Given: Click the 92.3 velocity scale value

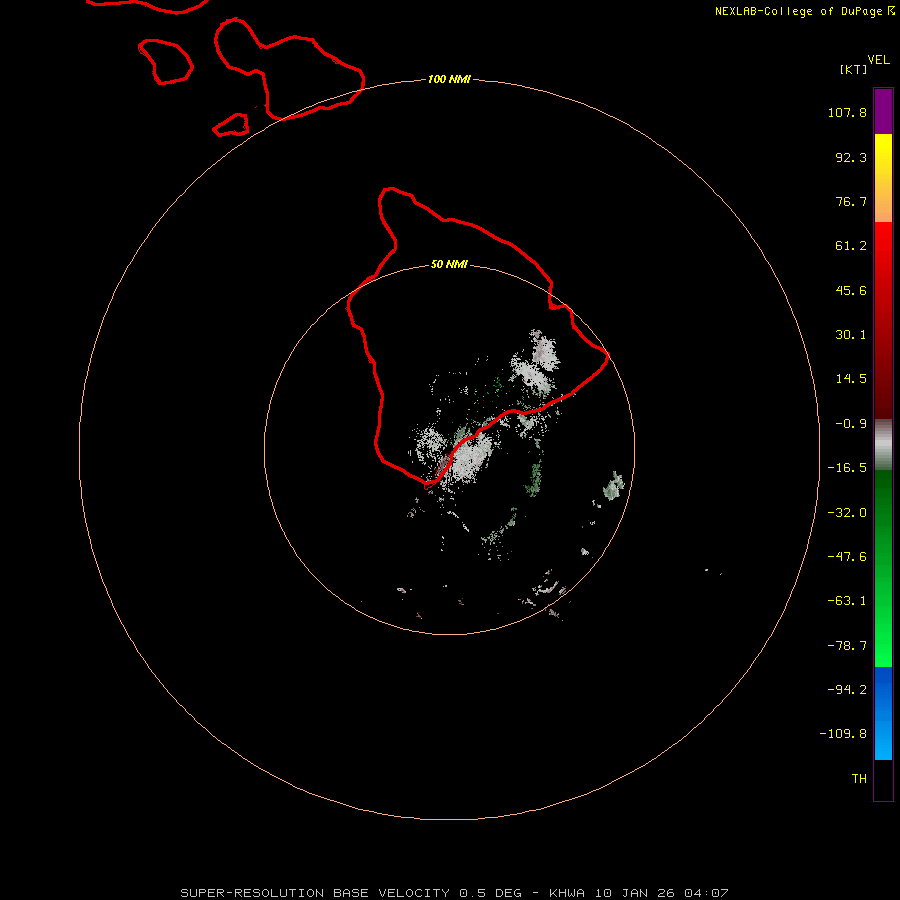Looking at the screenshot, I should point(851,157).
